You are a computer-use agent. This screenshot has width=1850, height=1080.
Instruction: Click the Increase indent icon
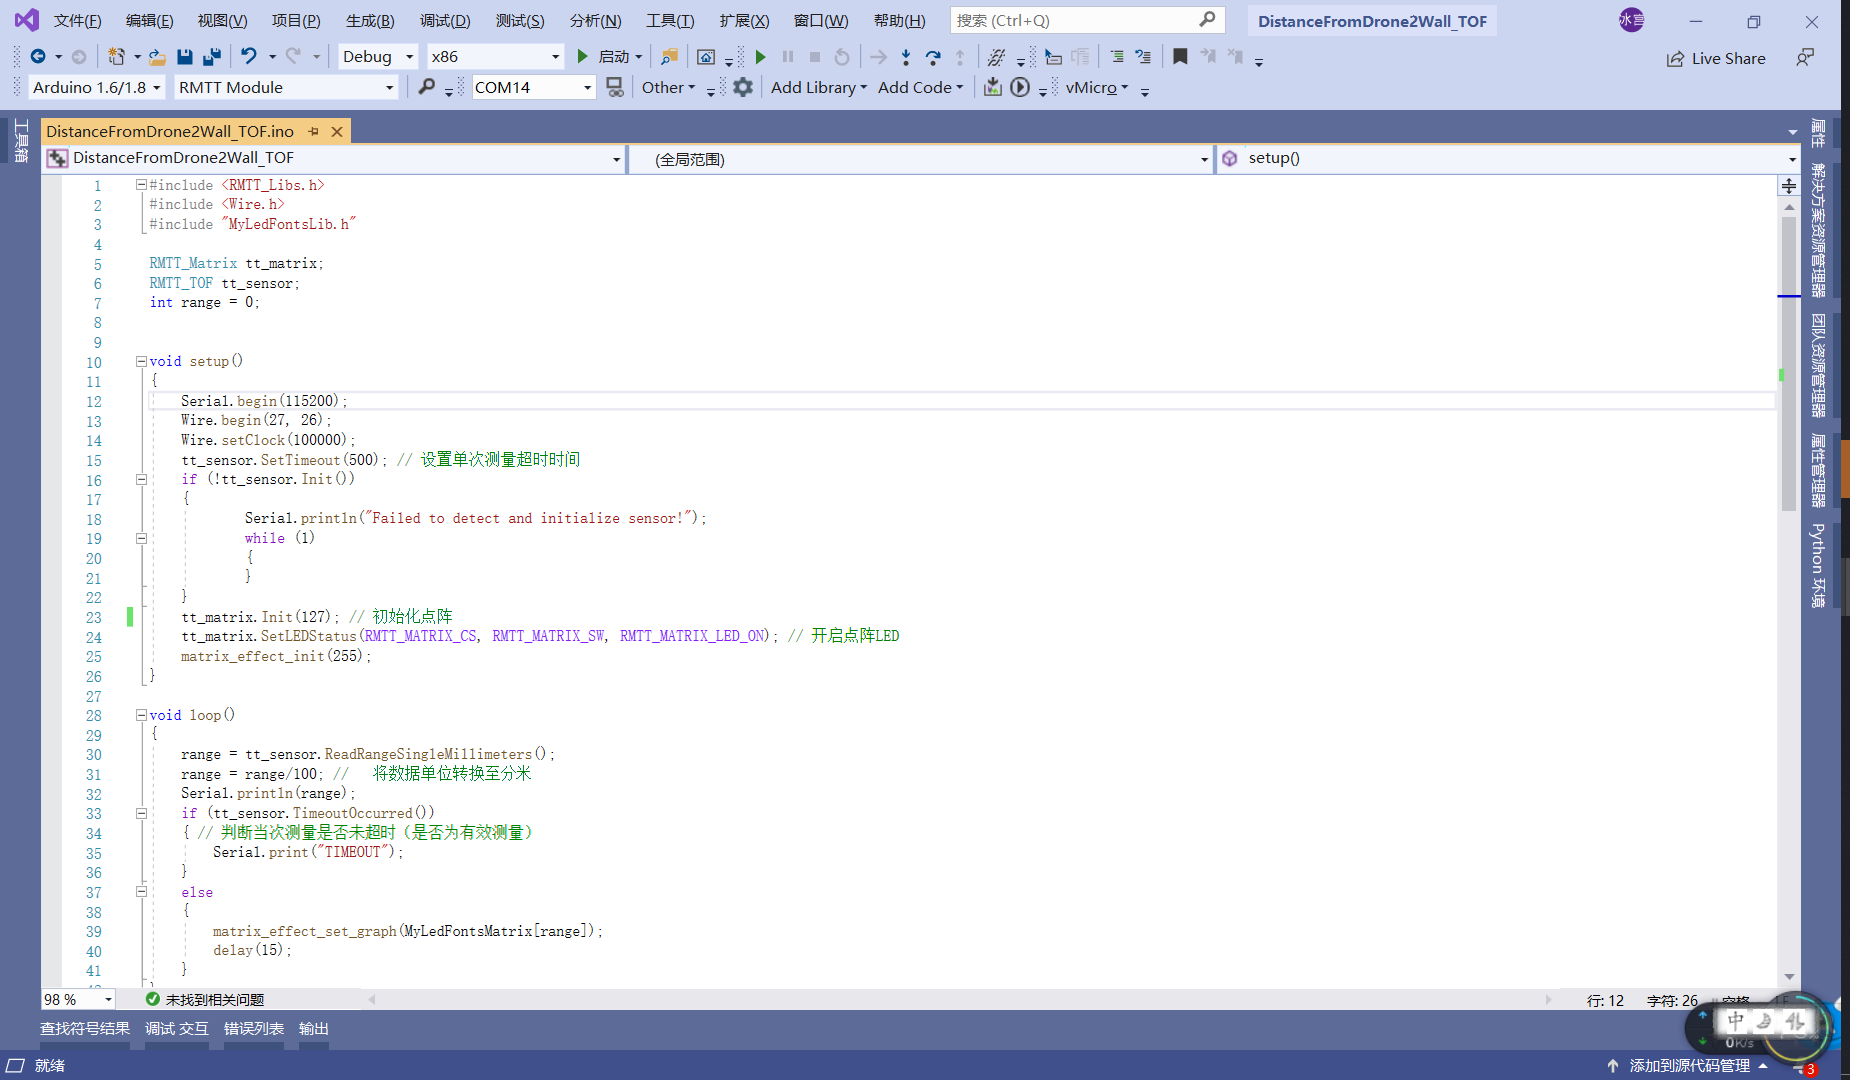[1143, 57]
